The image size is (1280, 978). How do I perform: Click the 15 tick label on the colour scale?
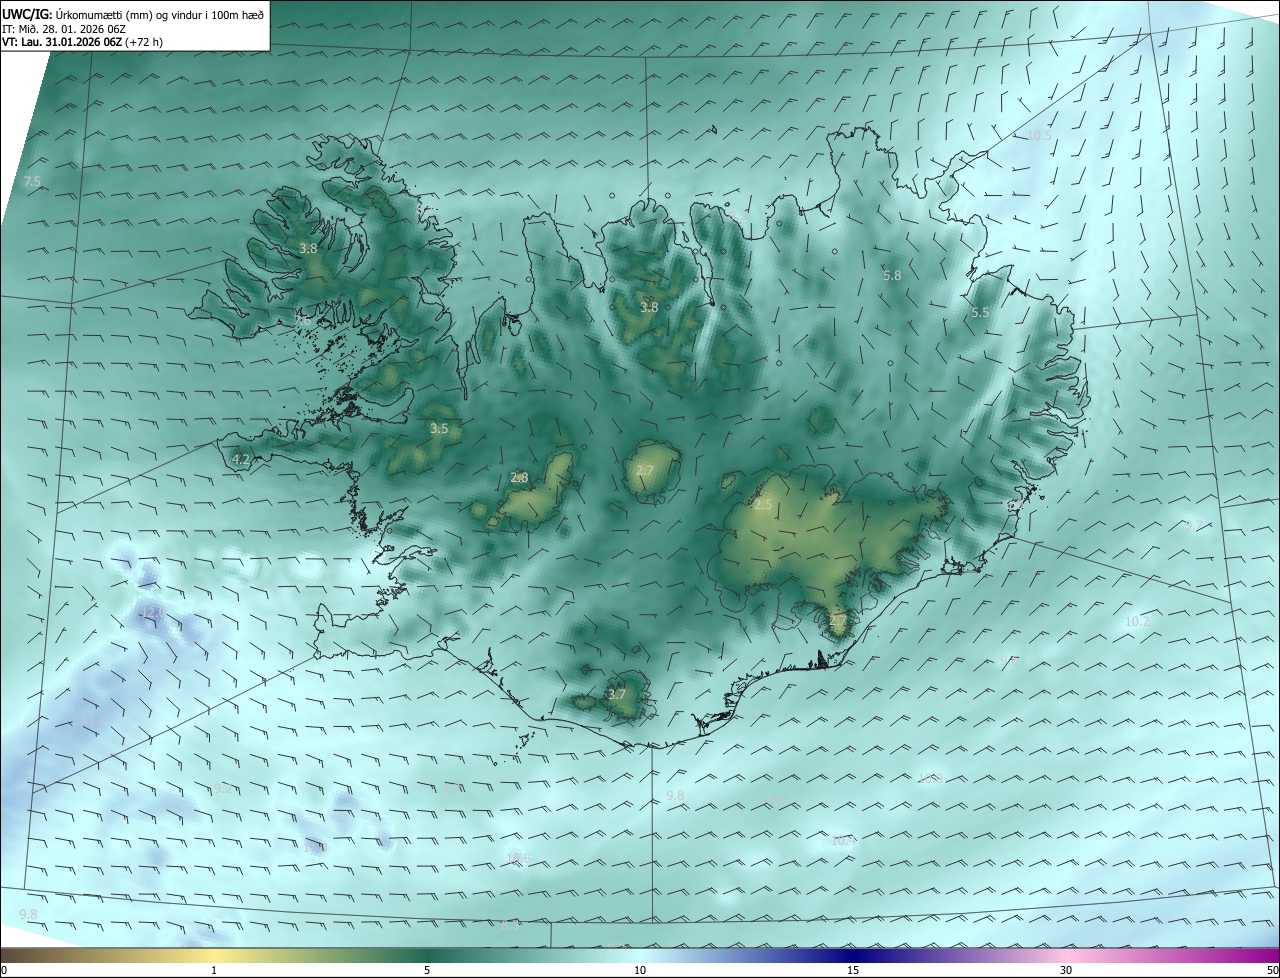click(x=853, y=970)
